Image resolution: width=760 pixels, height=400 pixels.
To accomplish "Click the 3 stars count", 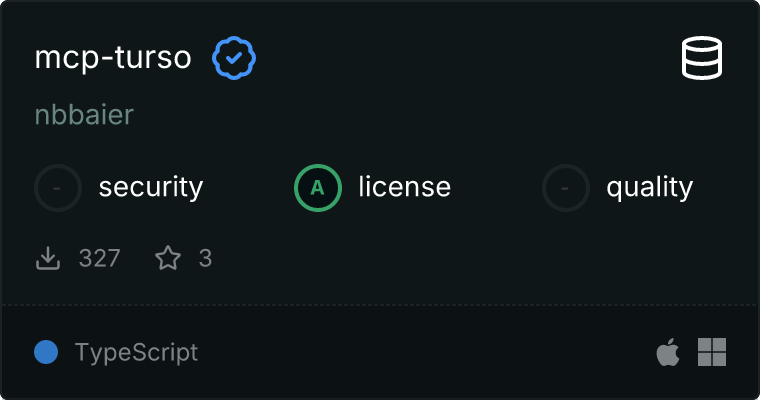I will click(205, 259).
